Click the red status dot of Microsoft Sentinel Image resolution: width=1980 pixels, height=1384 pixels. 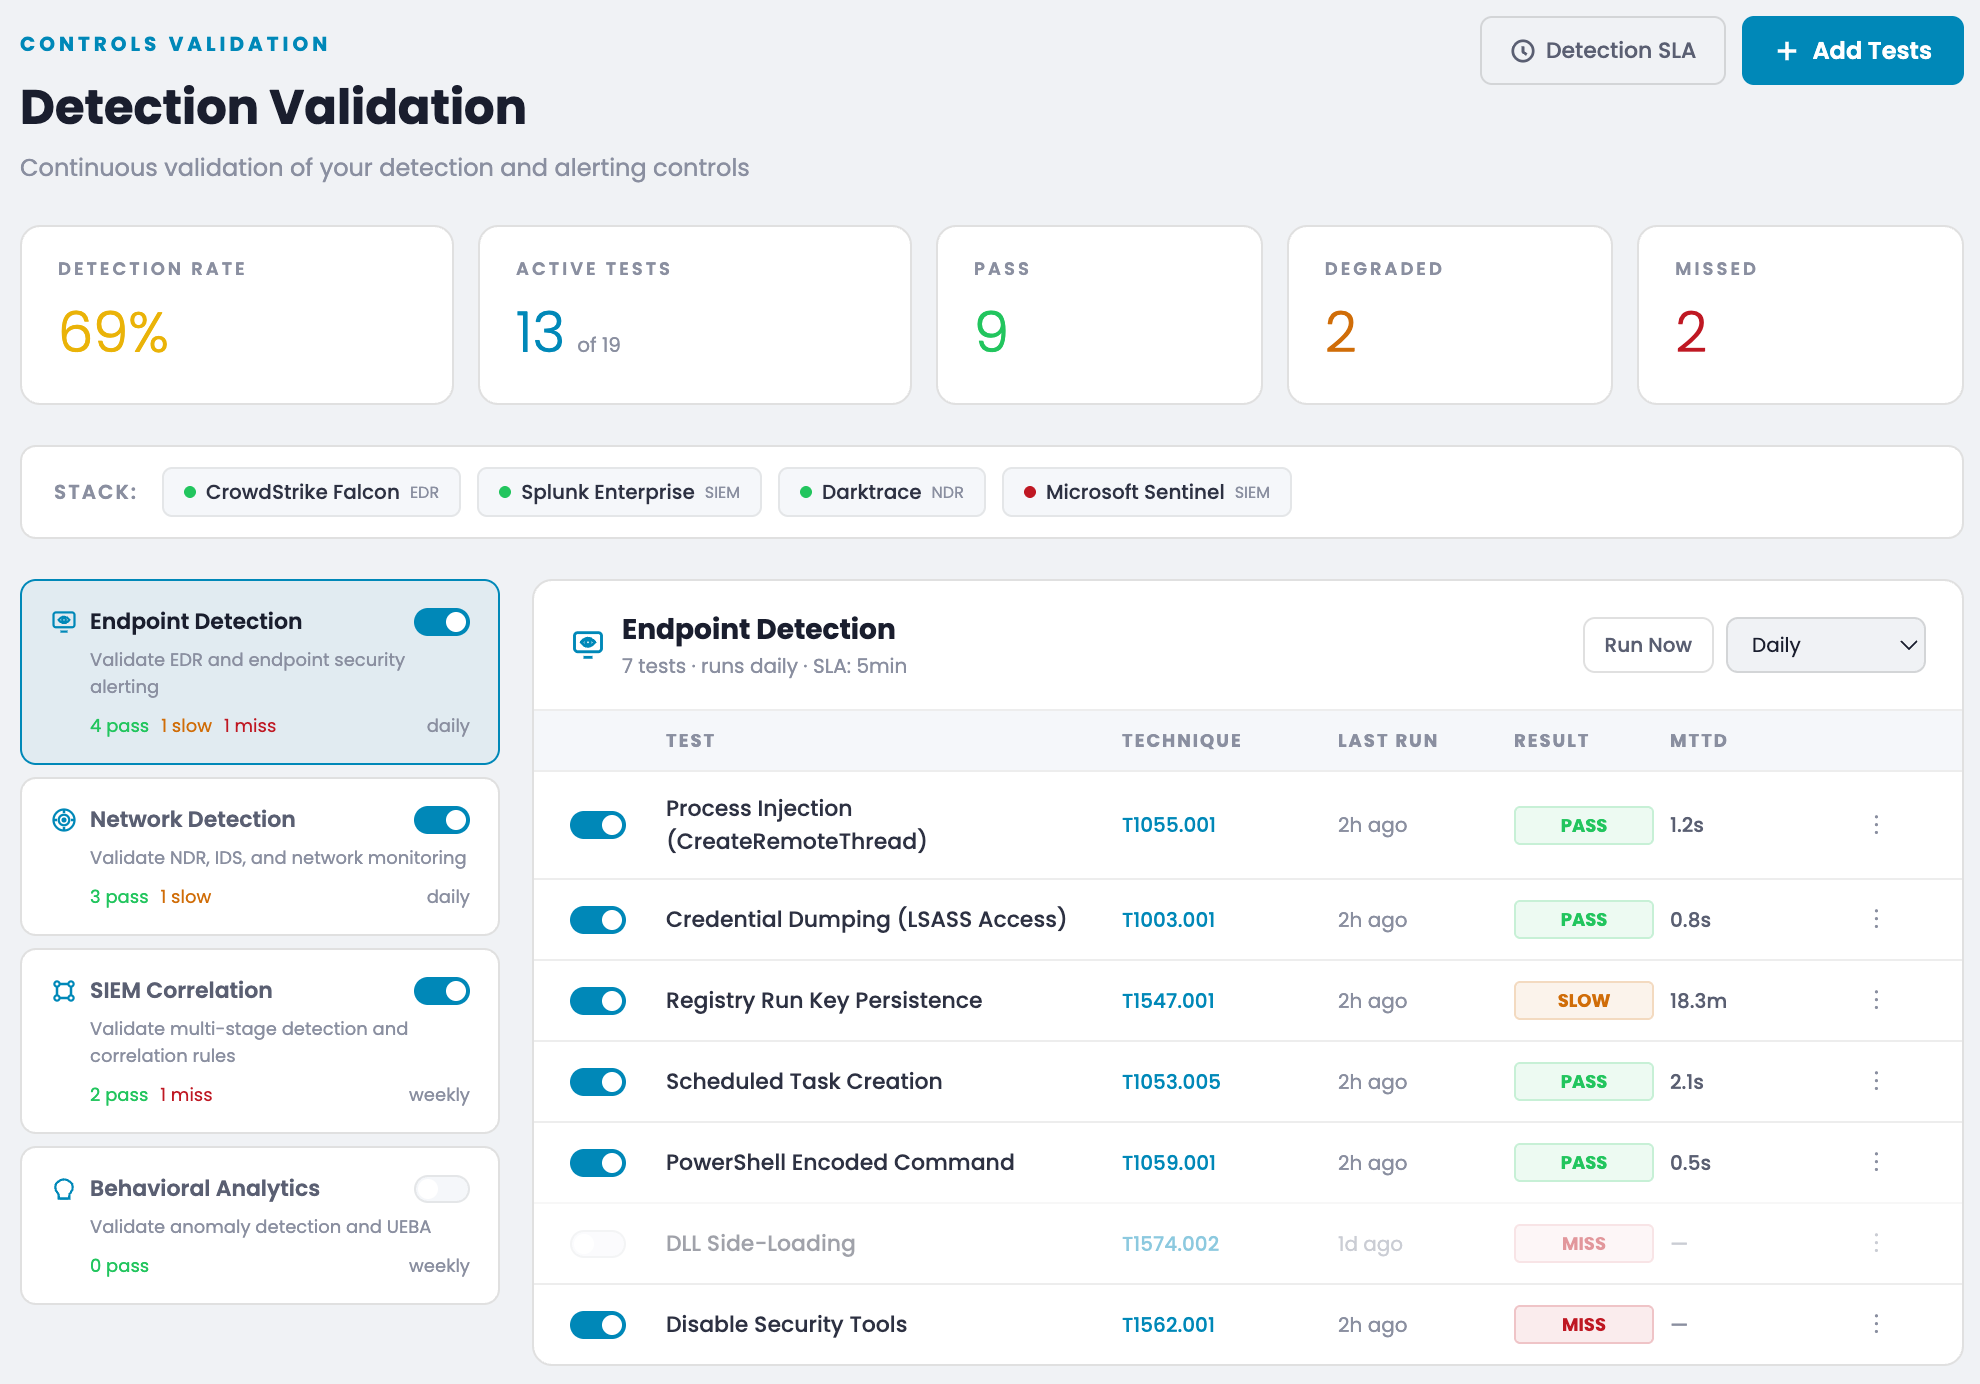coord(1030,492)
